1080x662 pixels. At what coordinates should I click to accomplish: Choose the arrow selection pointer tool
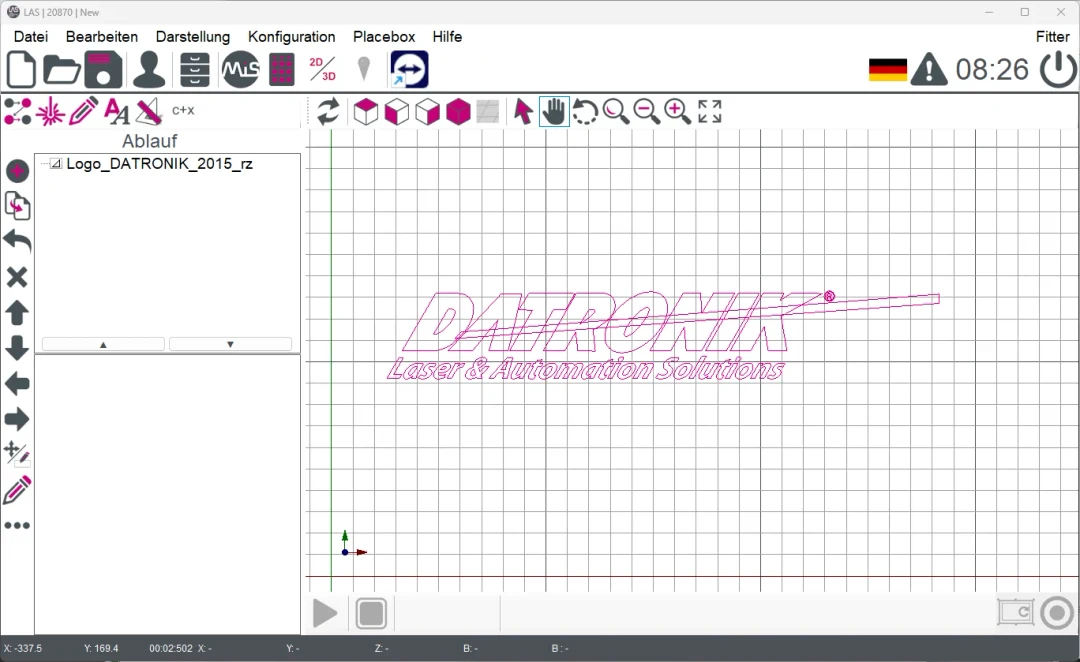(x=523, y=111)
